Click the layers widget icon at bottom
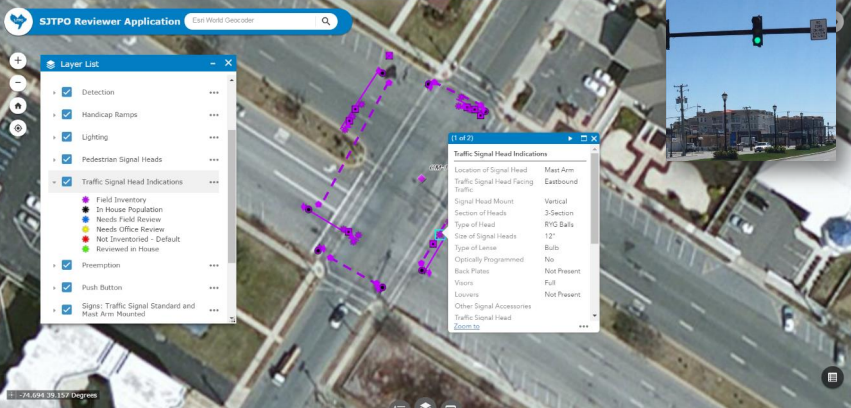The image size is (851, 408). coord(426,403)
